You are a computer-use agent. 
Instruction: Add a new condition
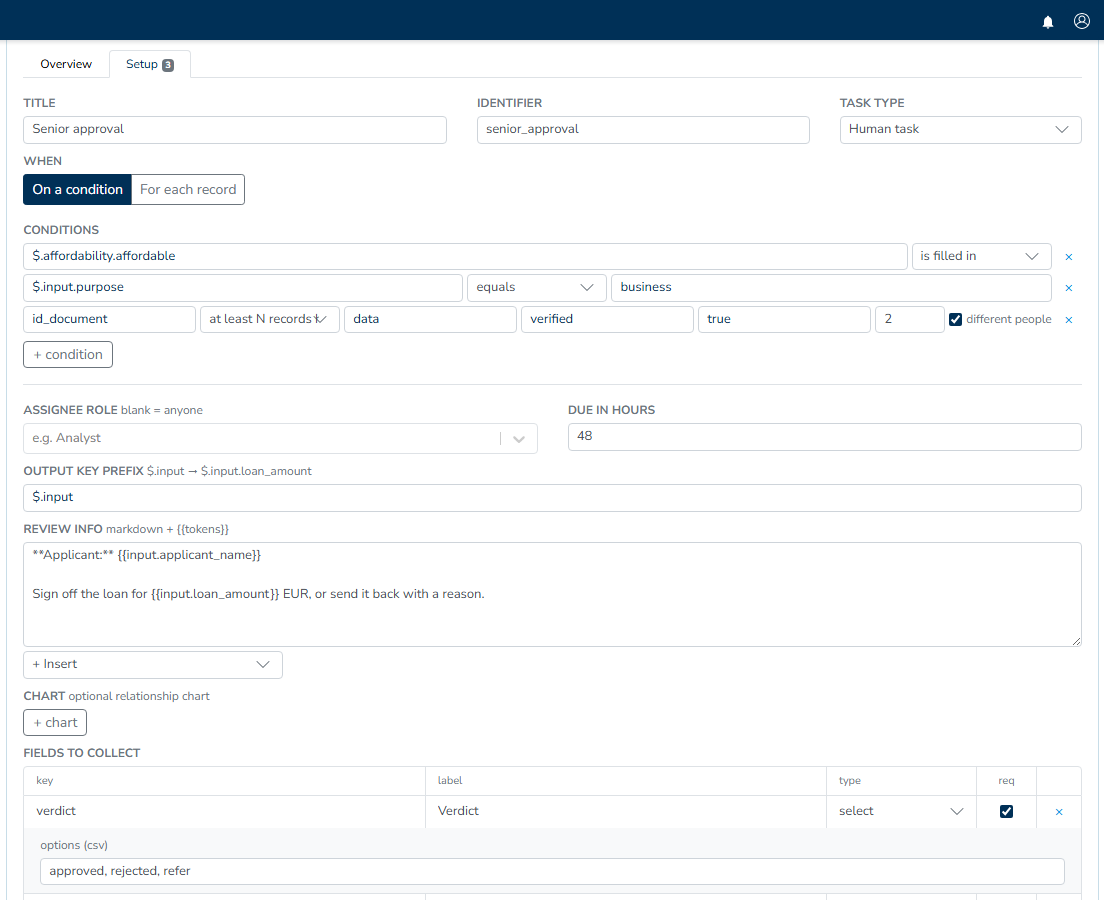coord(68,354)
